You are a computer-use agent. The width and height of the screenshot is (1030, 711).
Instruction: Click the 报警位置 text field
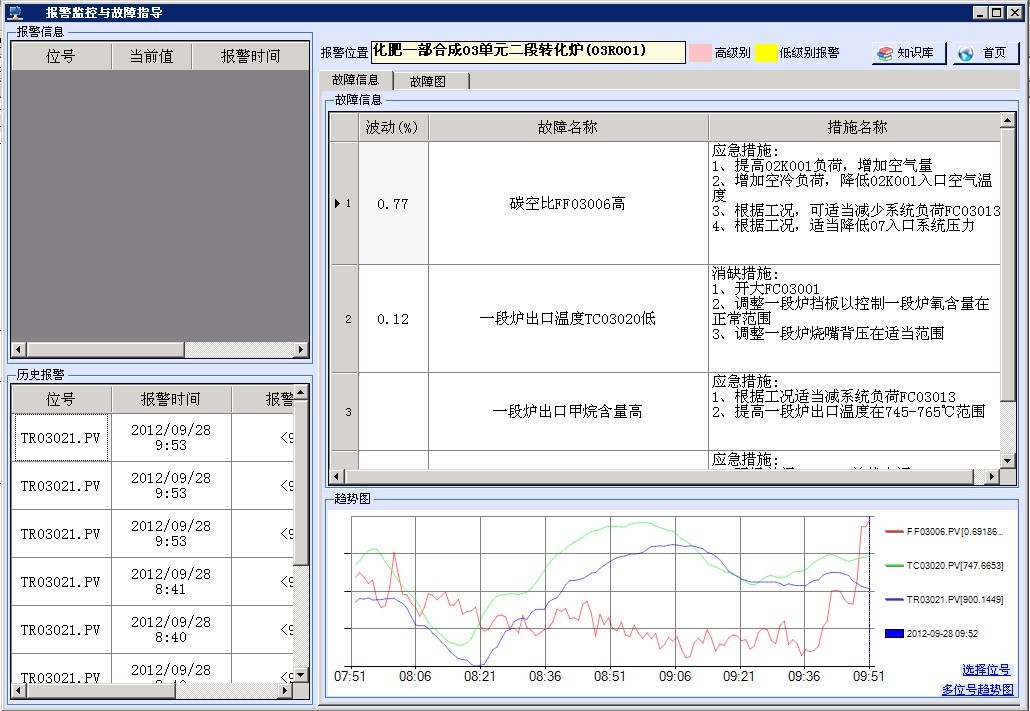coord(527,52)
